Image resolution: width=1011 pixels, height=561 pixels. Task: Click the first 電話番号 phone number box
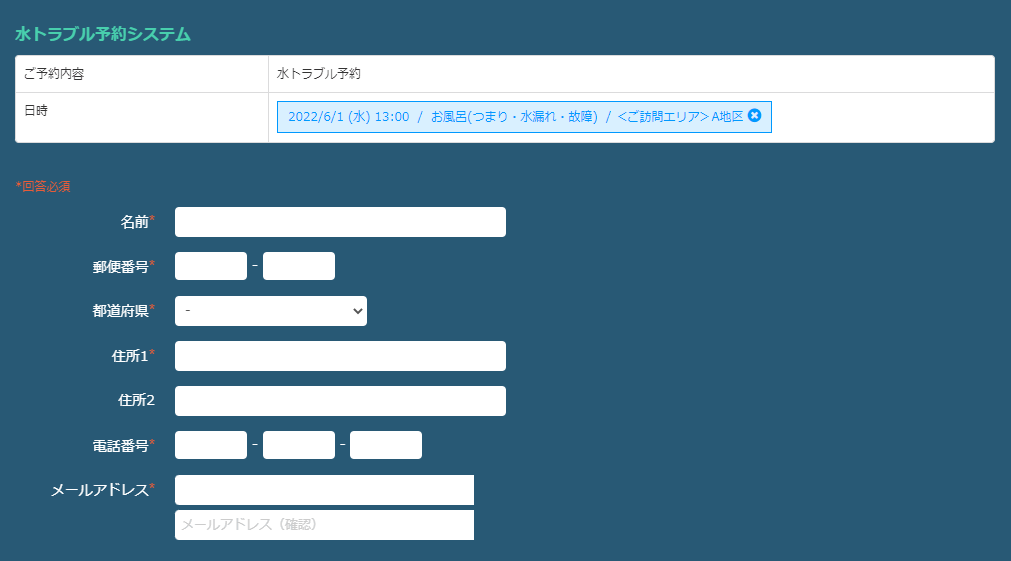pyautogui.click(x=211, y=445)
